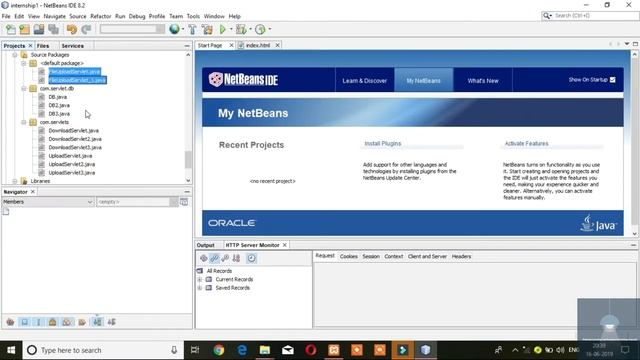Switch to the index.html editor tab
Viewport: 640px width, 360px height.
point(258,45)
